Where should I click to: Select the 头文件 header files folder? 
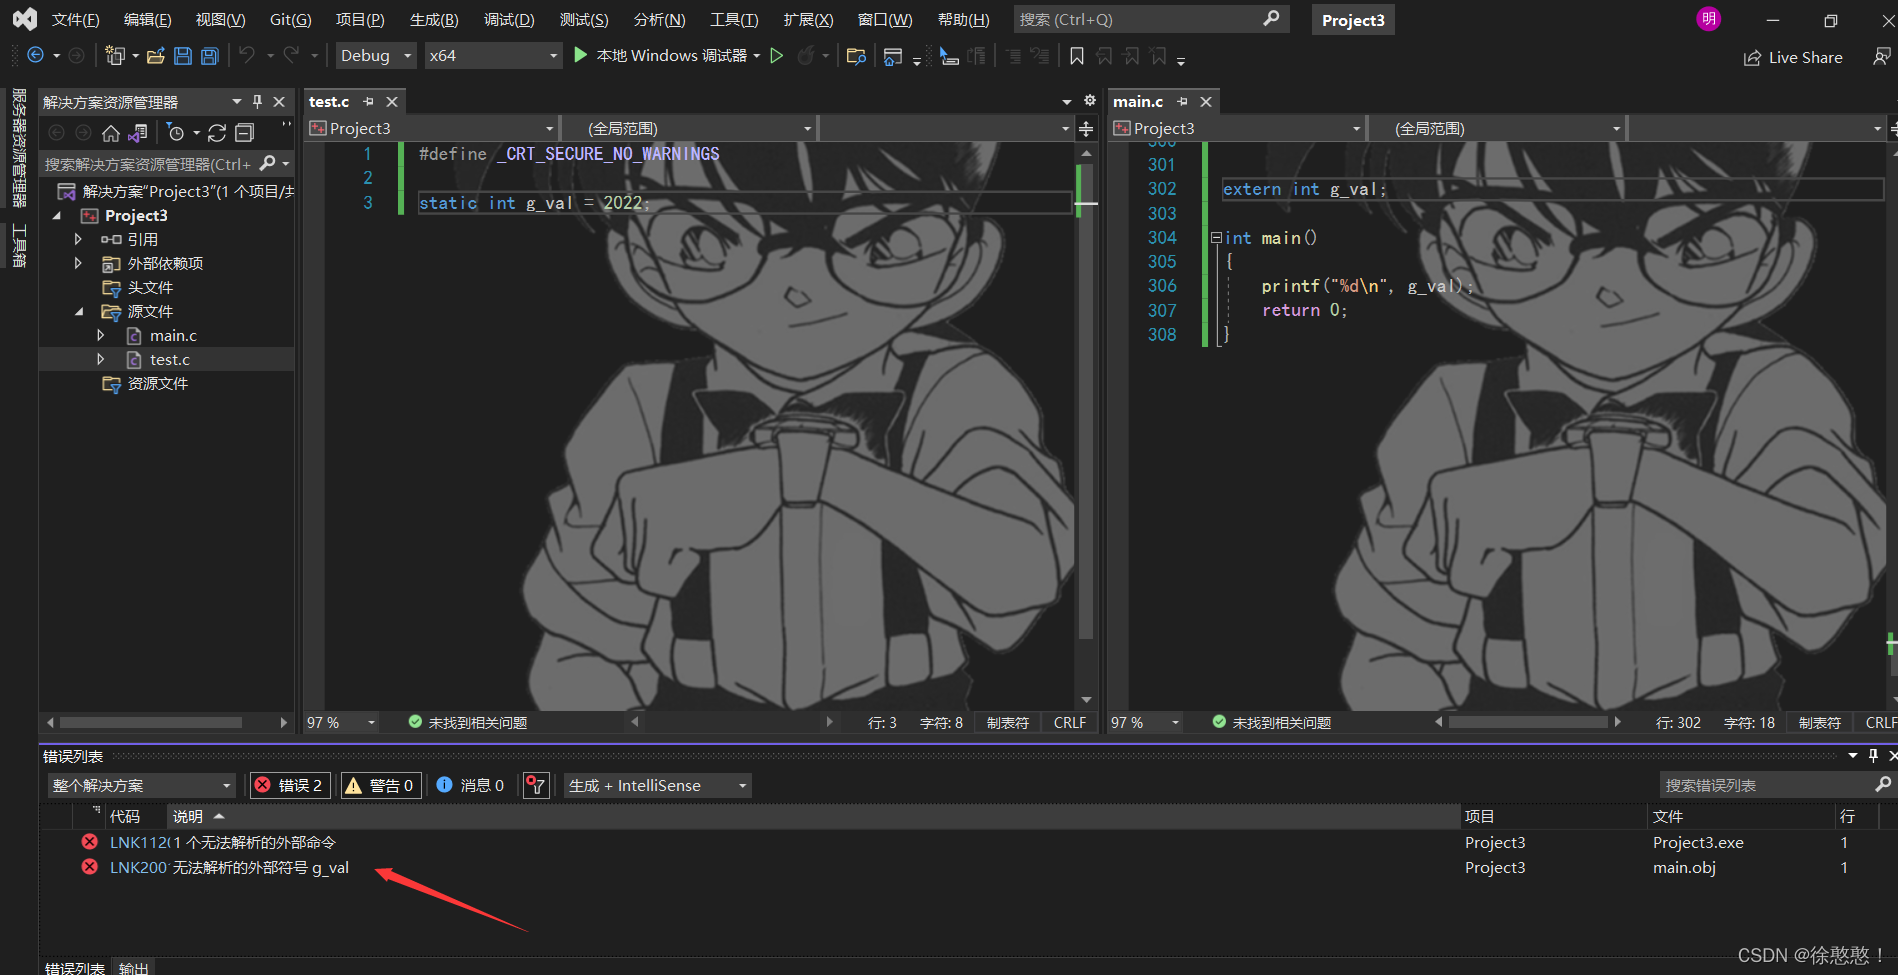(x=150, y=288)
